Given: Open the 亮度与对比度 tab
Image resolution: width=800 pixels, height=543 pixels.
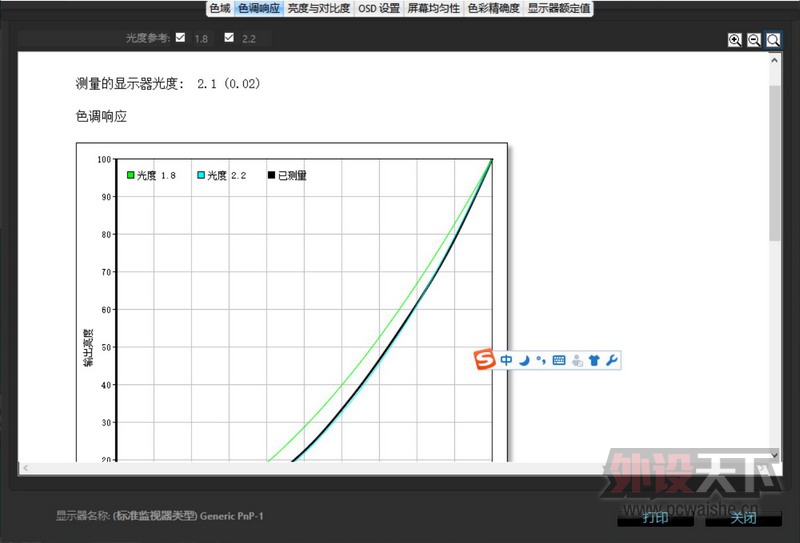Looking at the screenshot, I should click(318, 8).
